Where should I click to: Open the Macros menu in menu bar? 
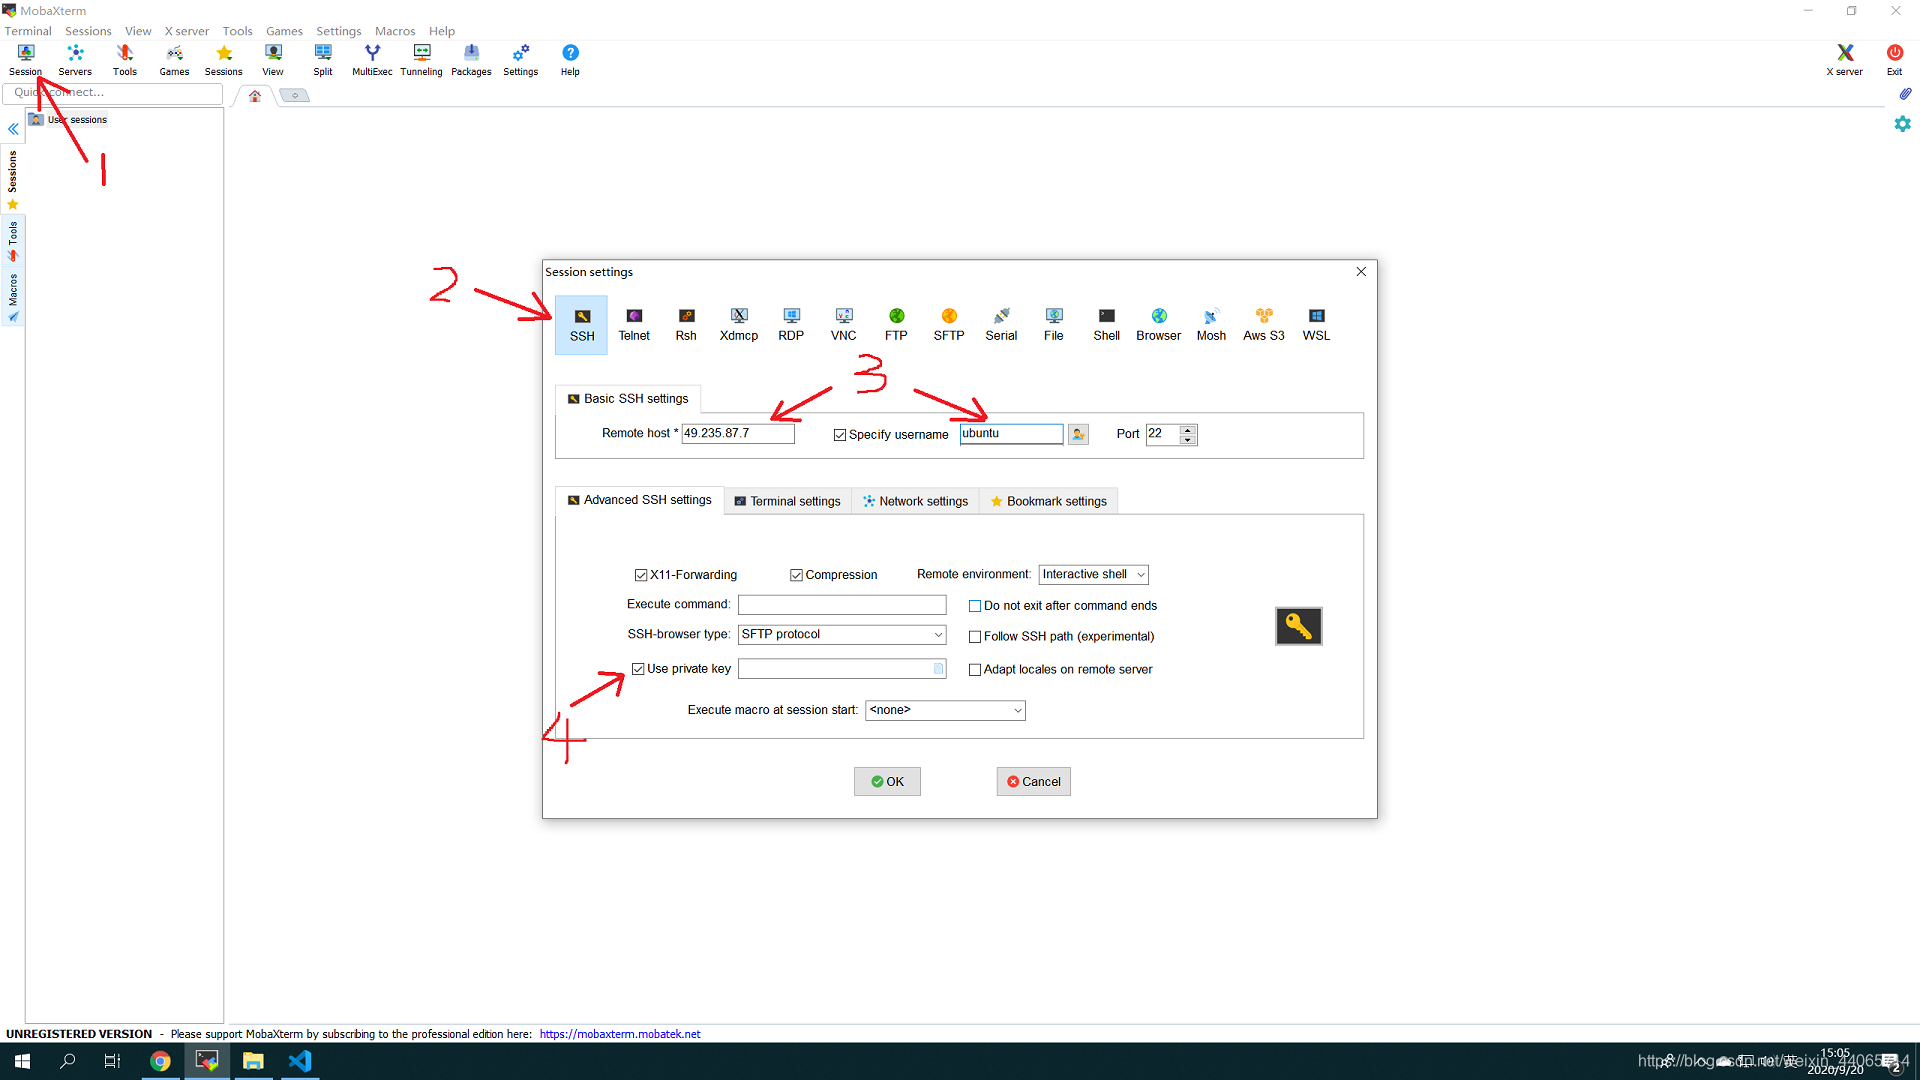[394, 31]
